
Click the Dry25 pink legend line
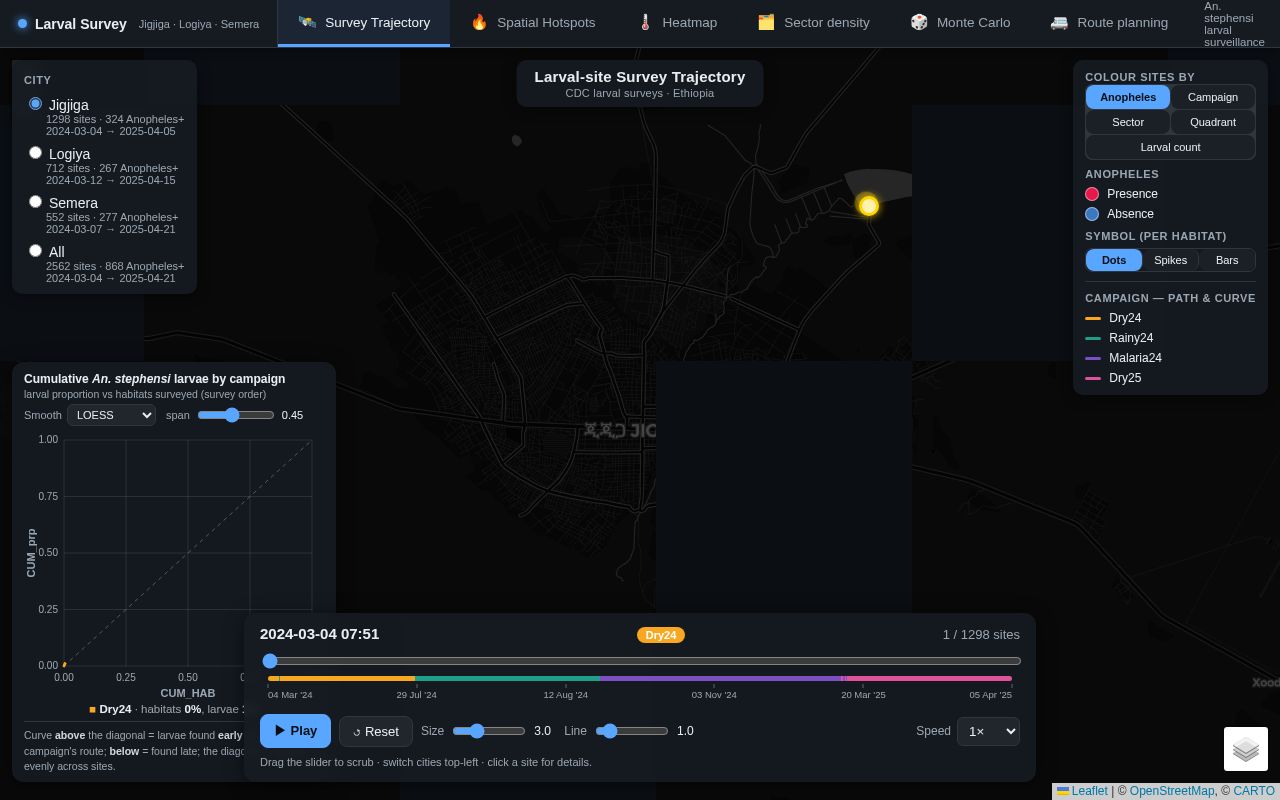point(1093,378)
